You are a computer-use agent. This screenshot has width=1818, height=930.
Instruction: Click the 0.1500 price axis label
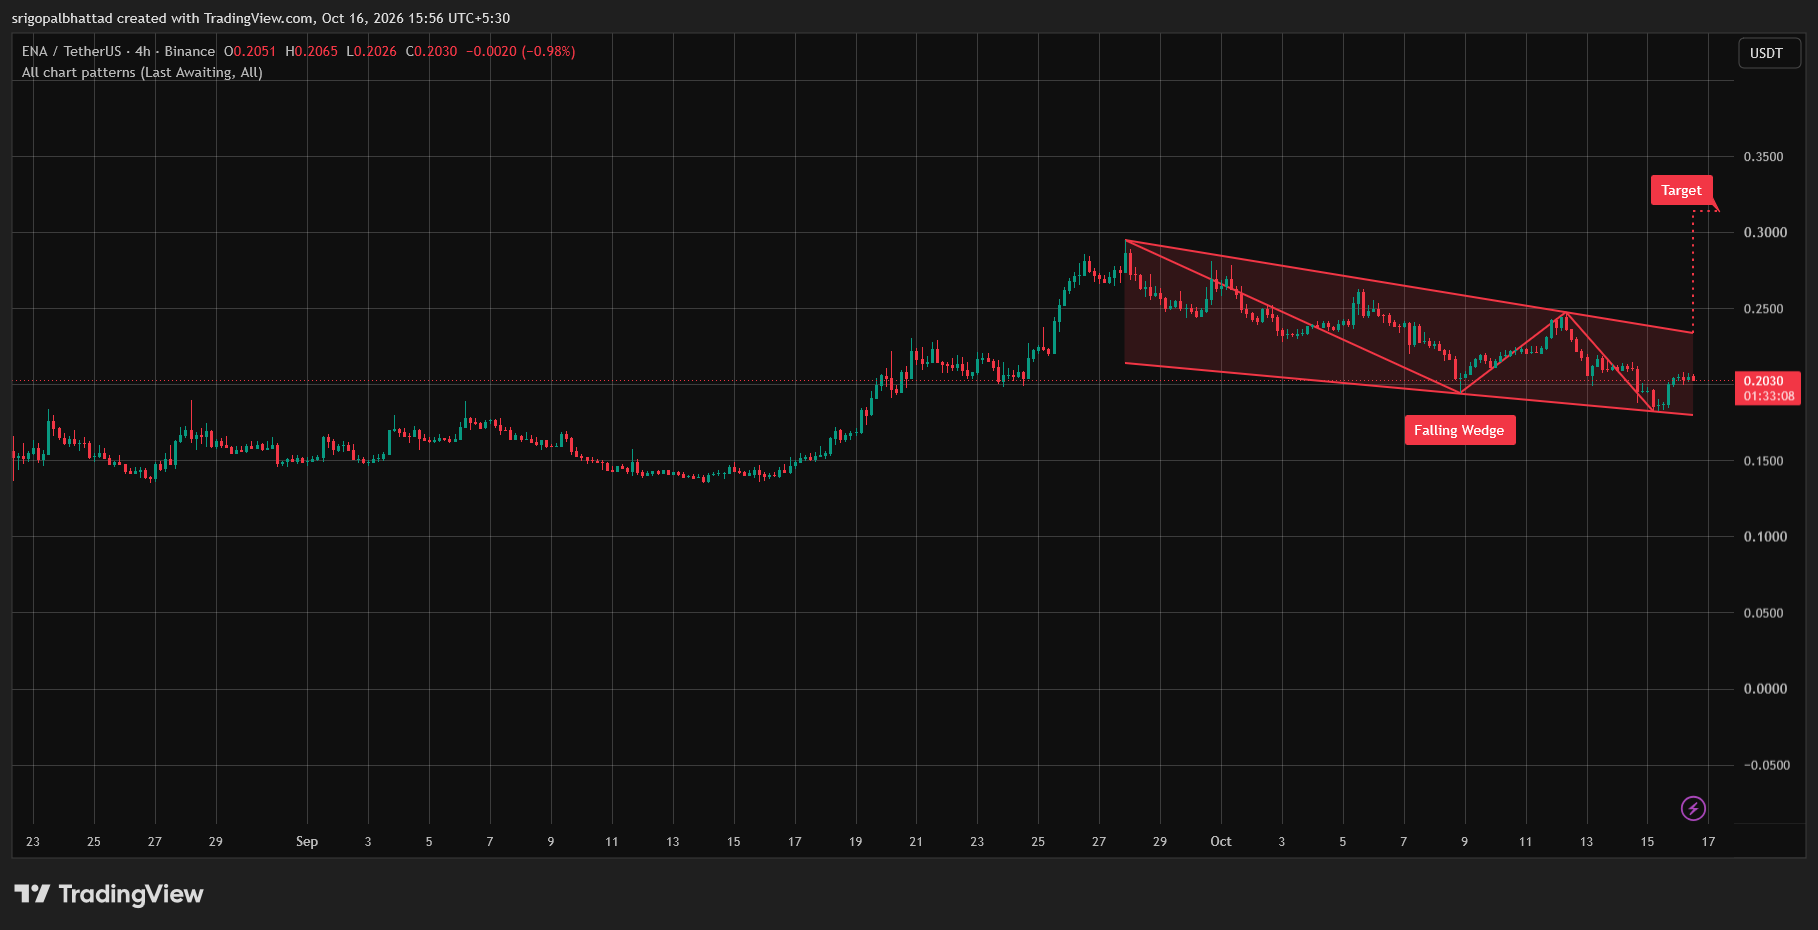click(x=1763, y=461)
